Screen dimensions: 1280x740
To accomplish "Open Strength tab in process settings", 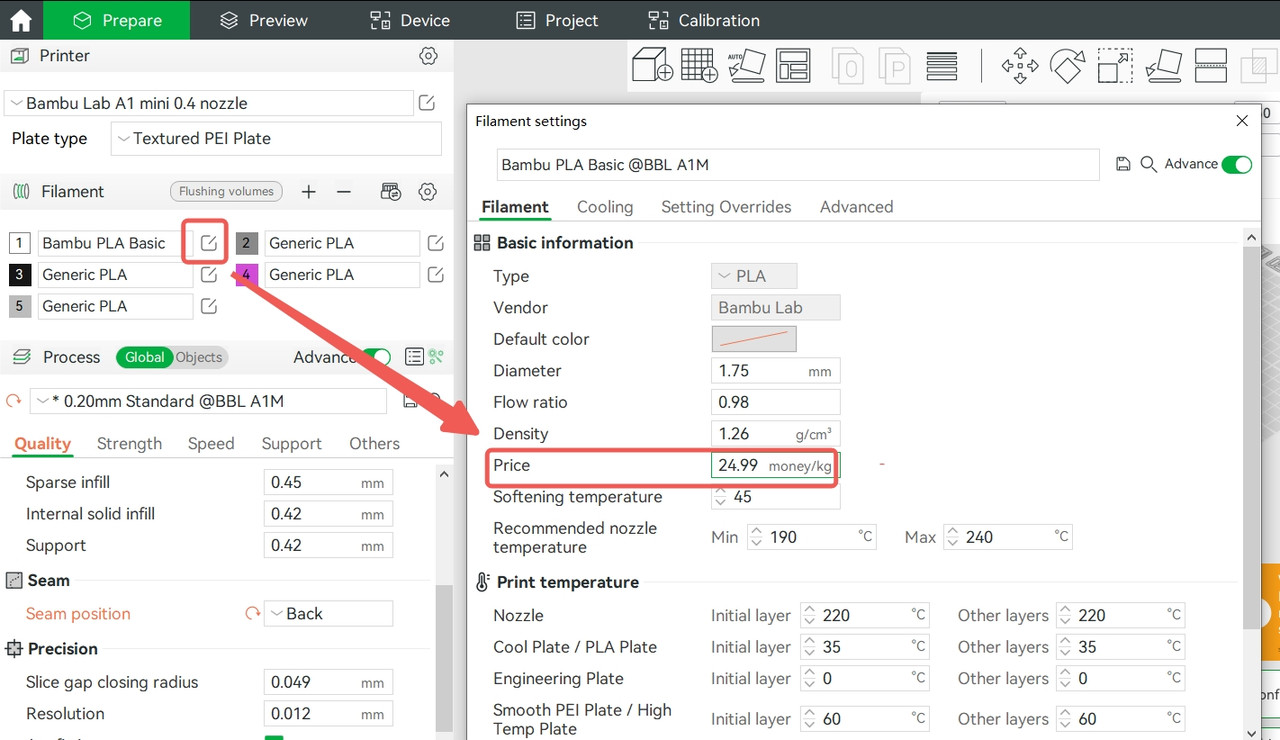I will (x=129, y=444).
